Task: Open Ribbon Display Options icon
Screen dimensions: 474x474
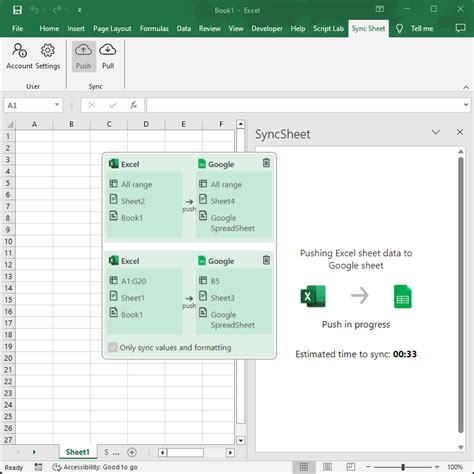Action: [380, 9]
